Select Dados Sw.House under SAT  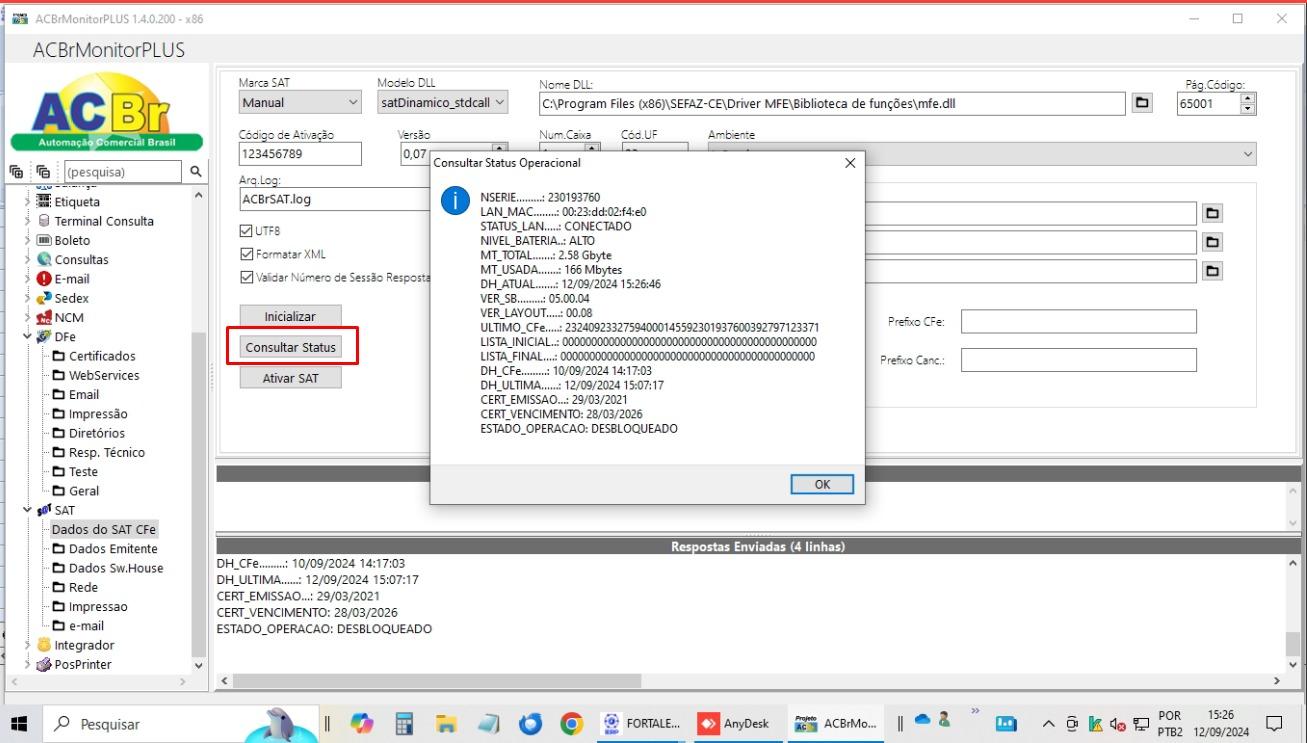click(x=116, y=568)
